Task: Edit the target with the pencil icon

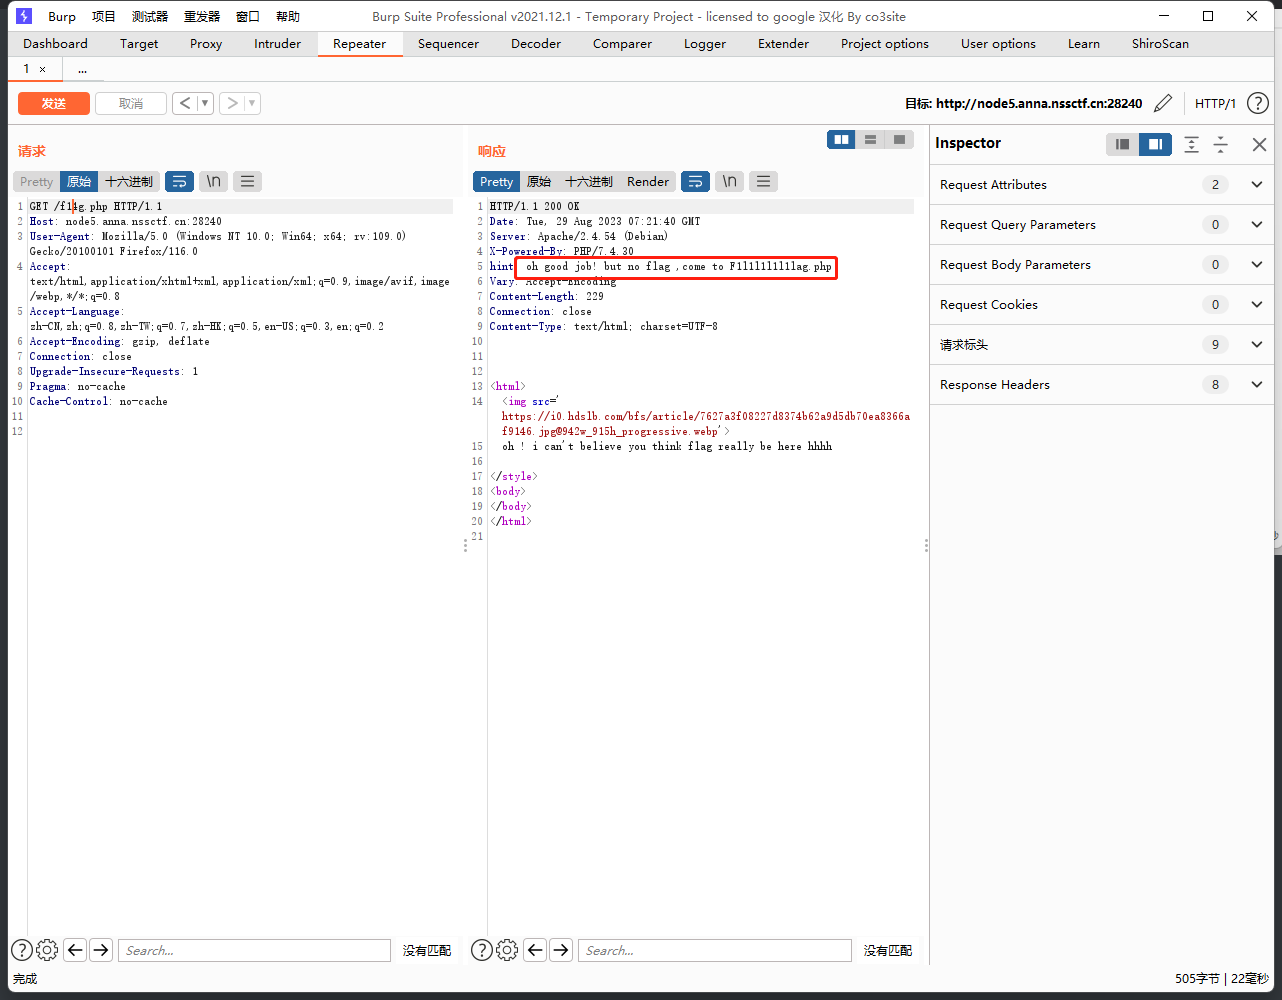Action: (1163, 103)
